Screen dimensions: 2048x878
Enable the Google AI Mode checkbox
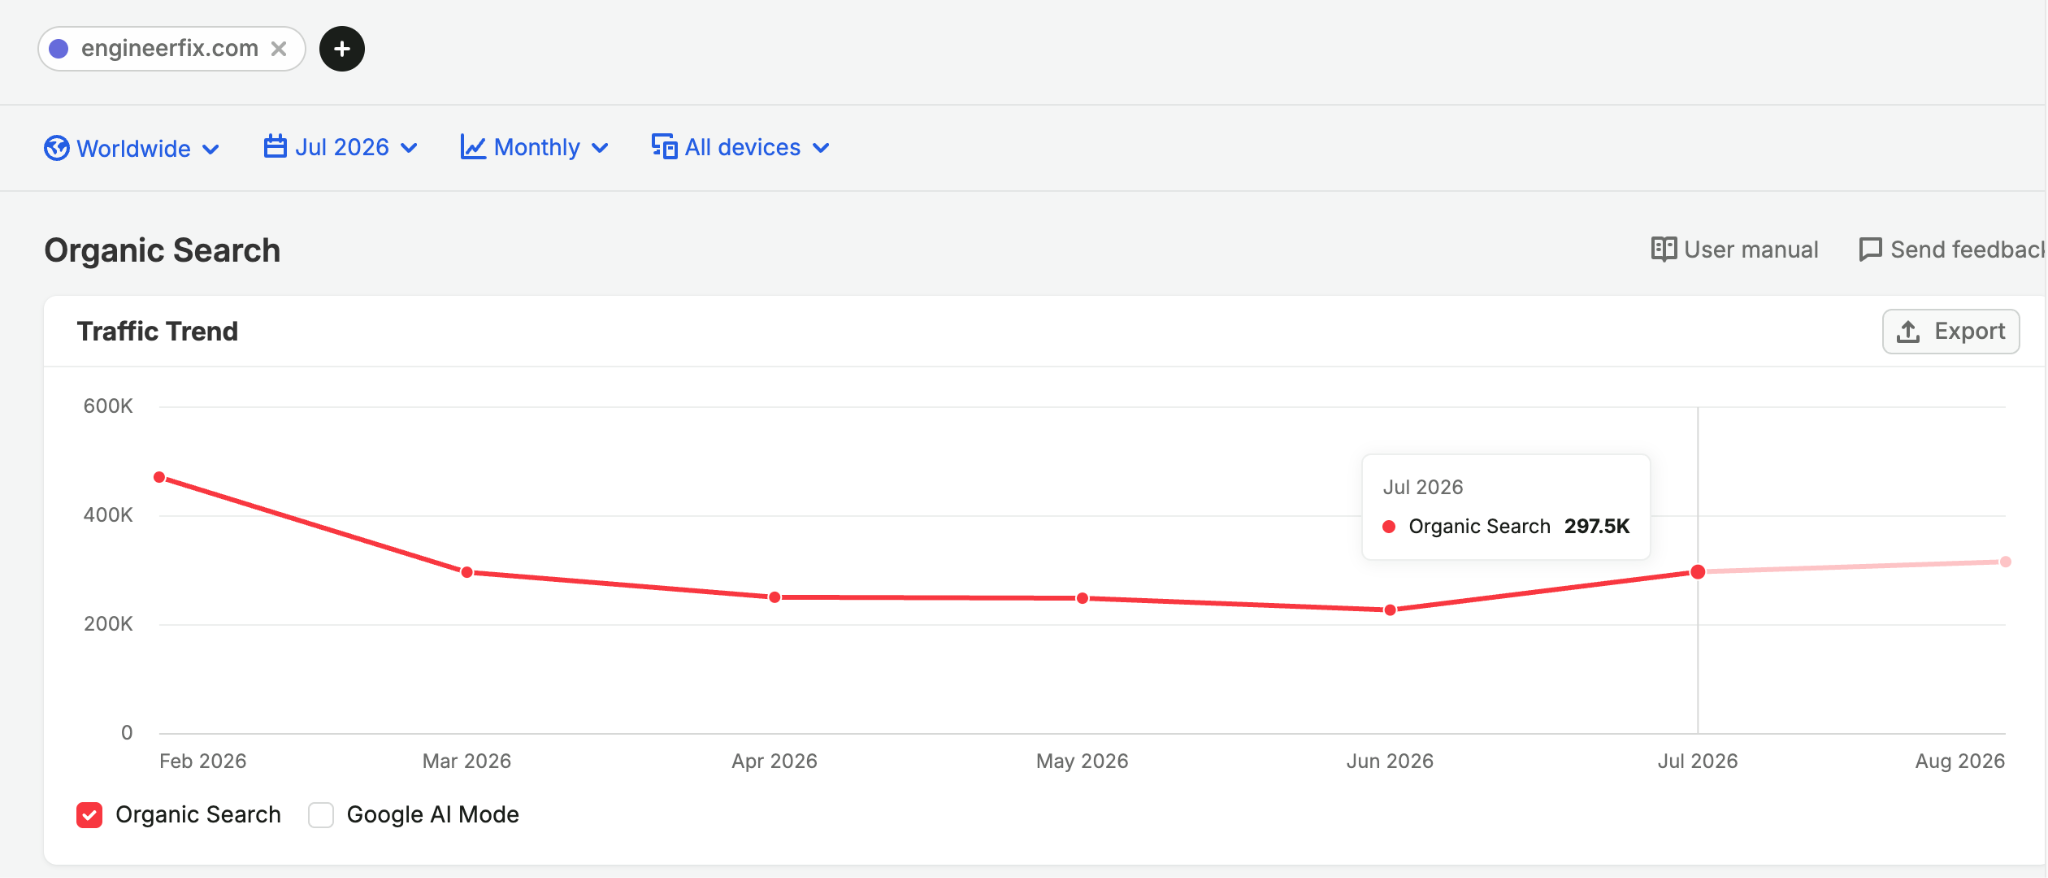[321, 815]
